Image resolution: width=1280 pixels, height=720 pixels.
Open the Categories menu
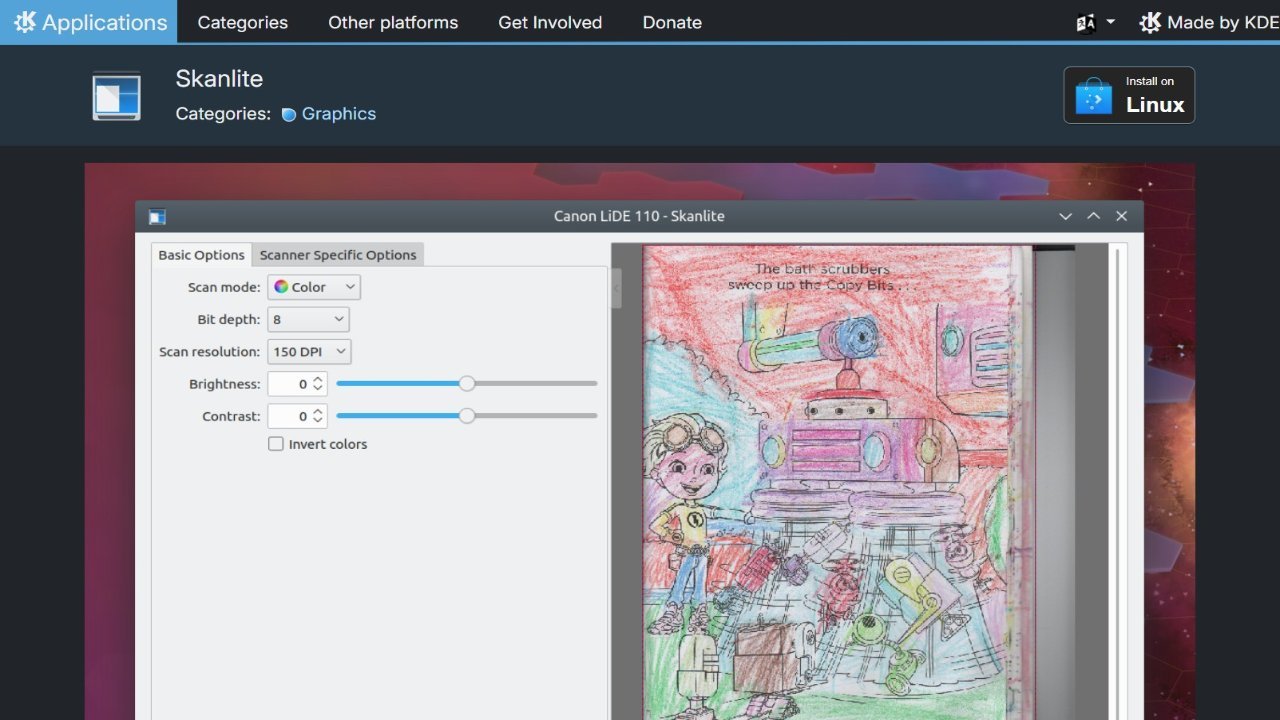coord(243,22)
